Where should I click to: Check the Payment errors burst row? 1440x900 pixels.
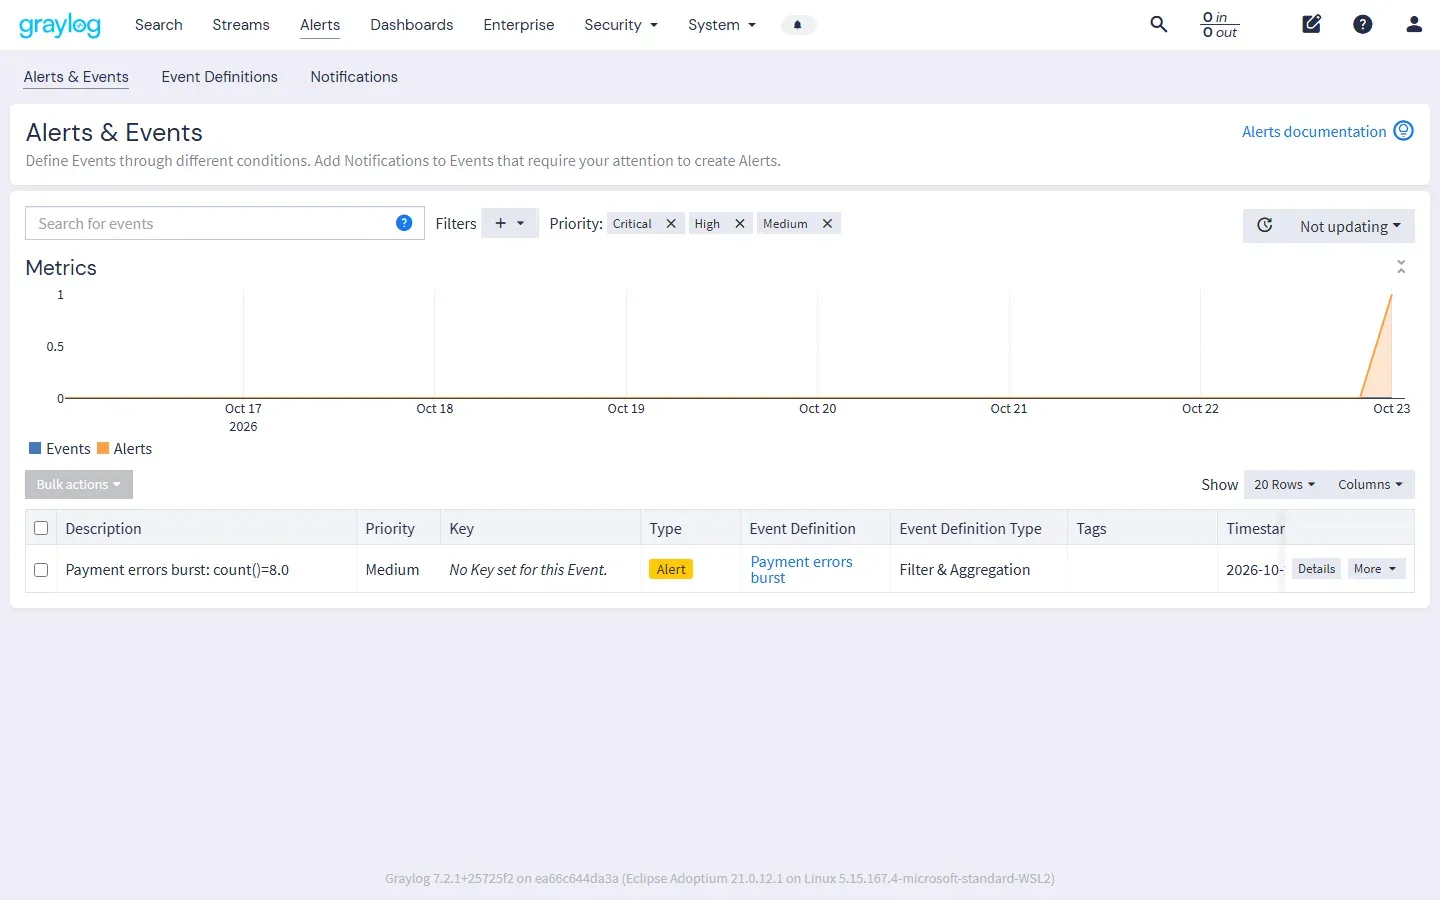[x=41, y=570]
